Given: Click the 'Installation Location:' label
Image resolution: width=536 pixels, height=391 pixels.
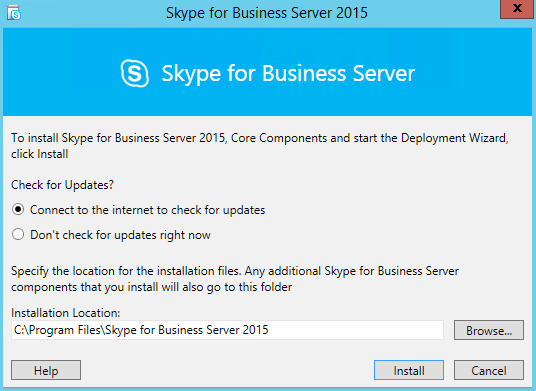Looking at the screenshot, I should point(66,313).
